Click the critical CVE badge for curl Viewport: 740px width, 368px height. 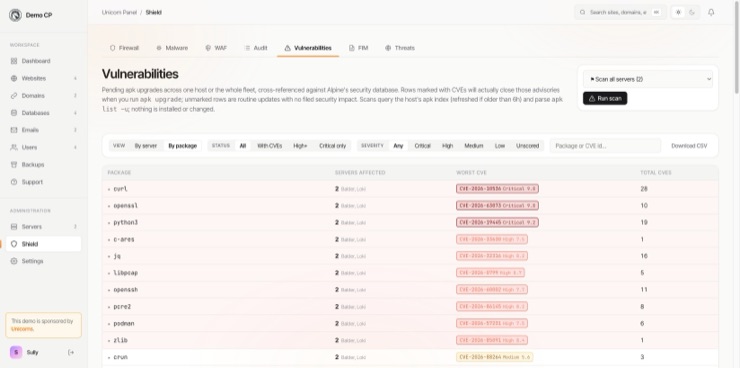point(497,189)
